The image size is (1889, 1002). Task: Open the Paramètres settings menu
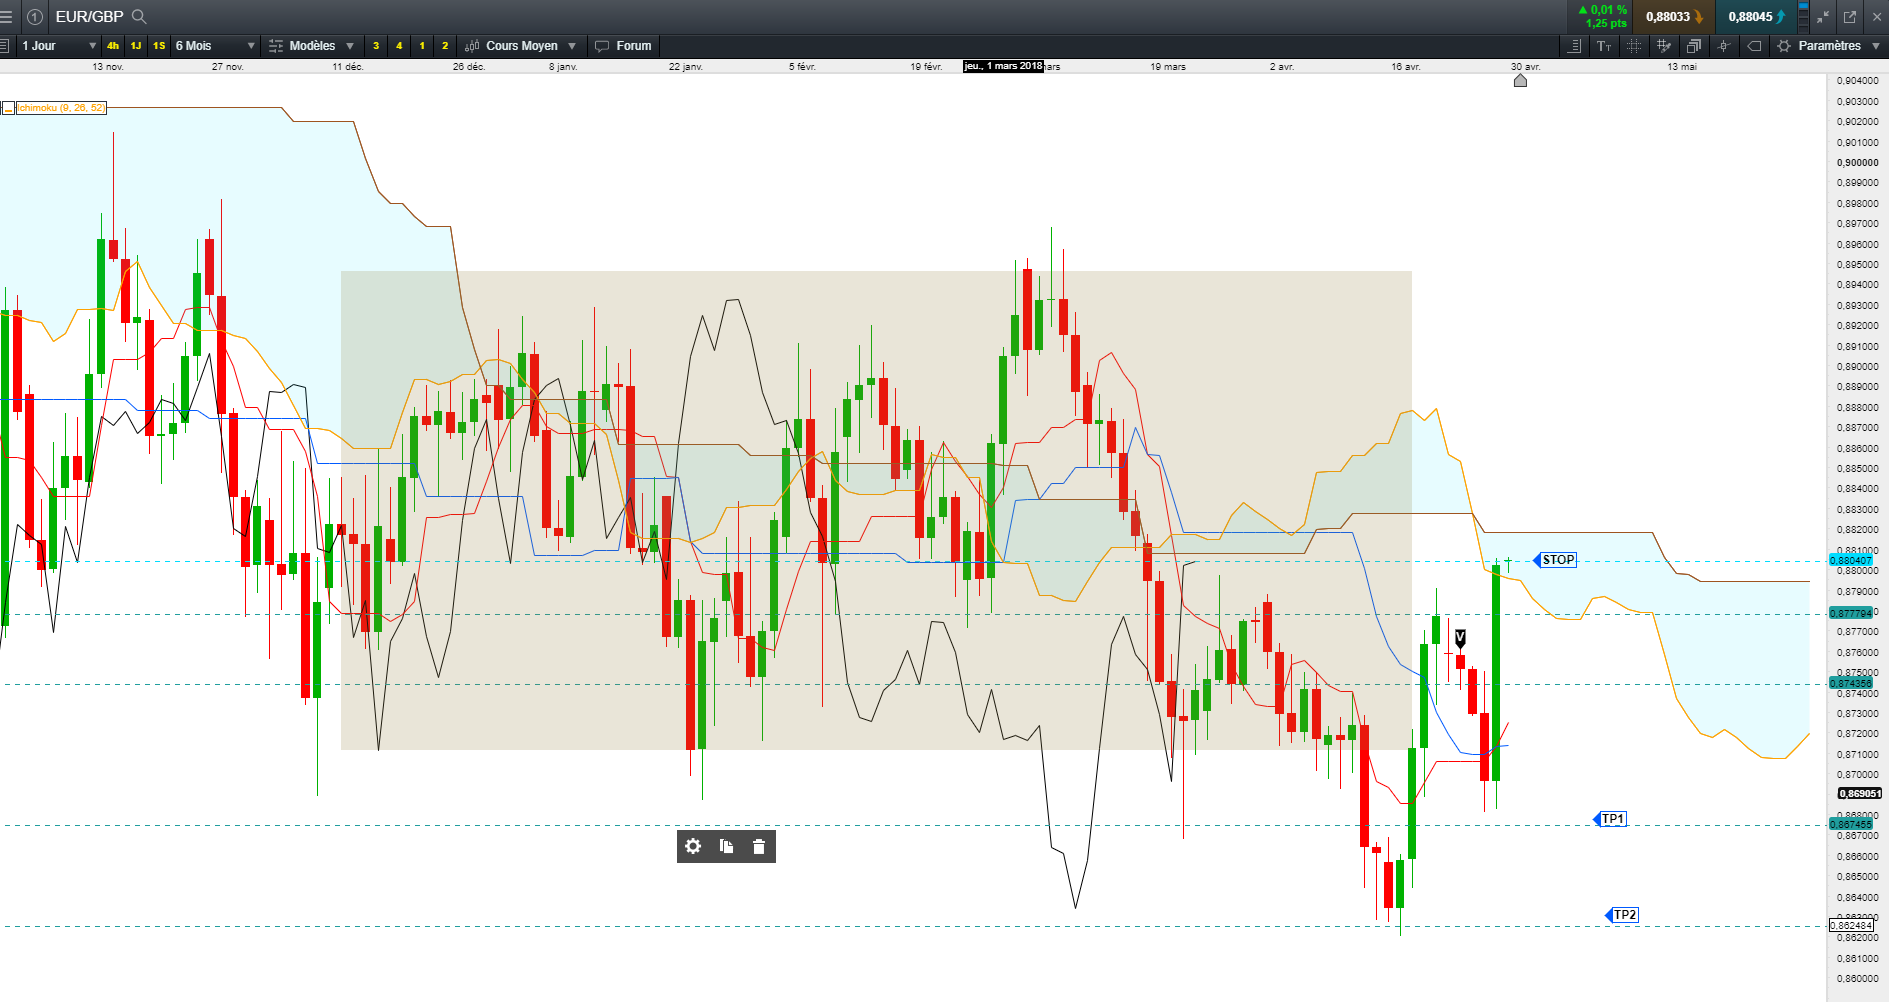(x=1829, y=46)
